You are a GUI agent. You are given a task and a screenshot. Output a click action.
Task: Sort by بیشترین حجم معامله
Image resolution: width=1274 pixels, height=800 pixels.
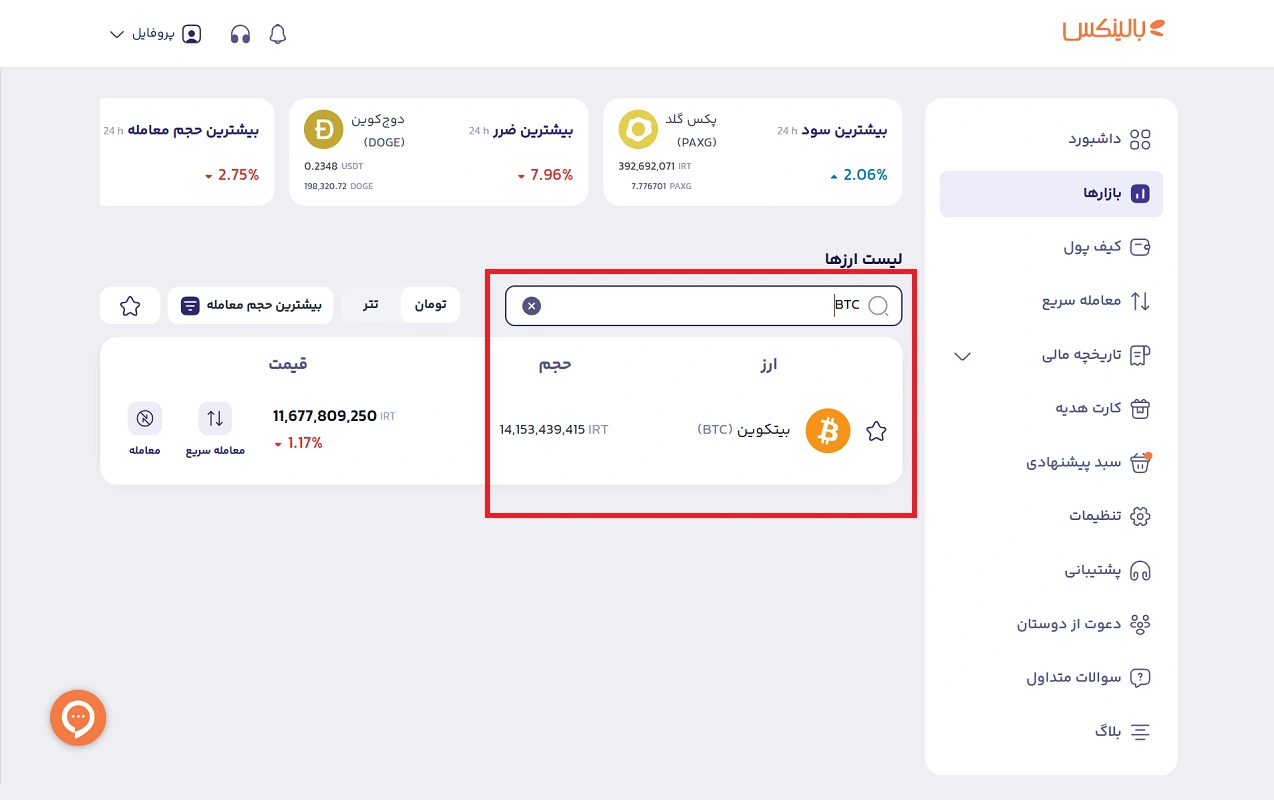click(251, 305)
